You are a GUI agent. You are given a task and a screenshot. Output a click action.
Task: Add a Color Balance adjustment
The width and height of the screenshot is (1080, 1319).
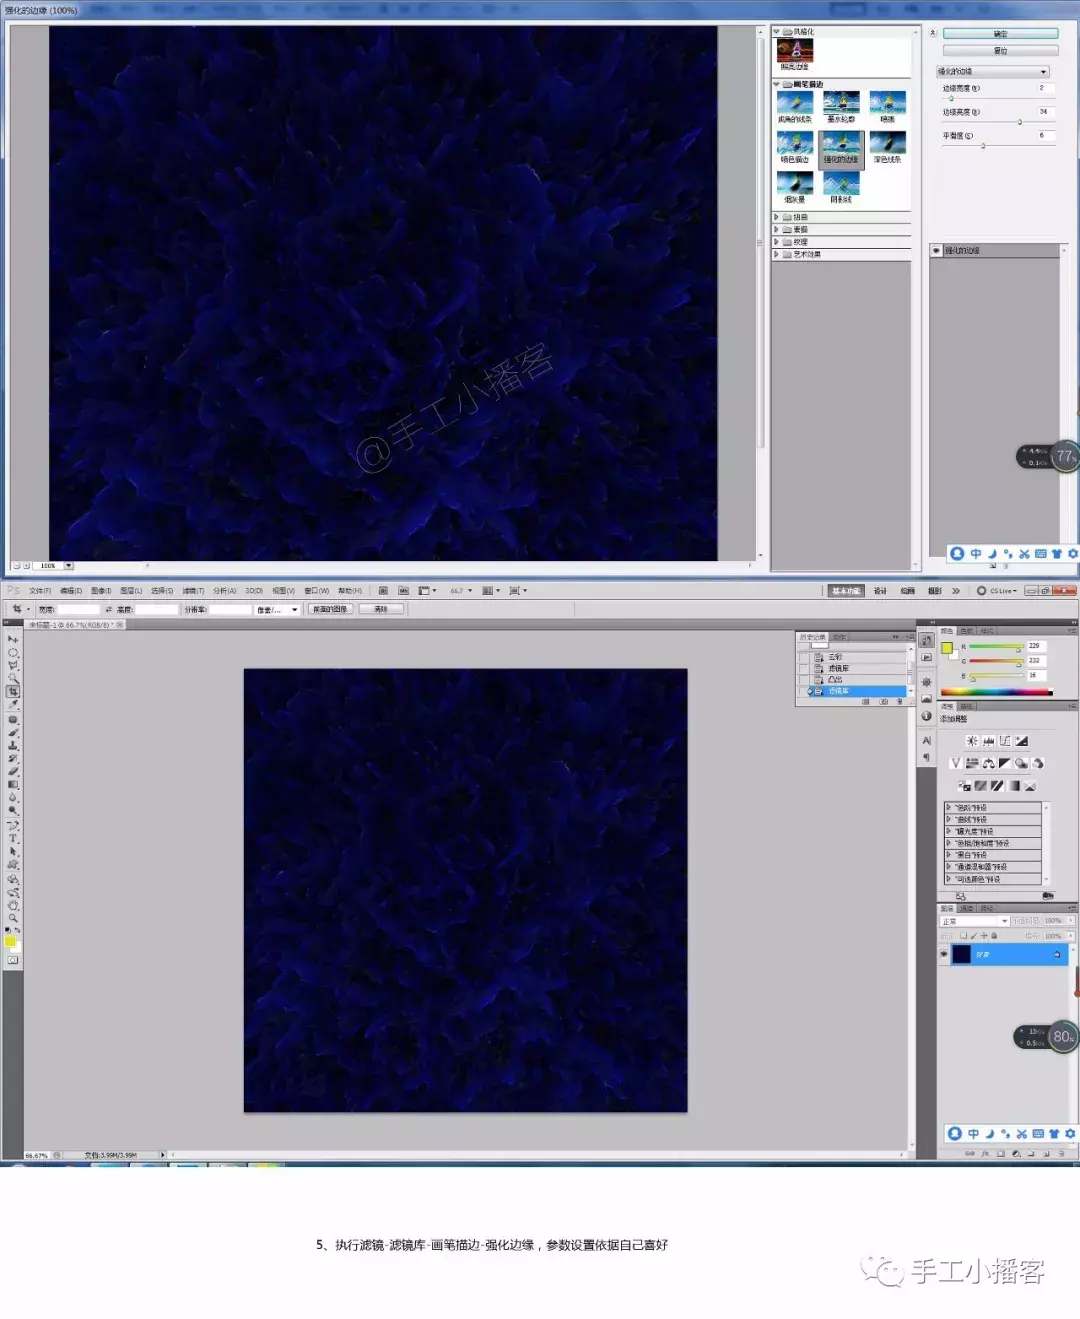point(988,763)
